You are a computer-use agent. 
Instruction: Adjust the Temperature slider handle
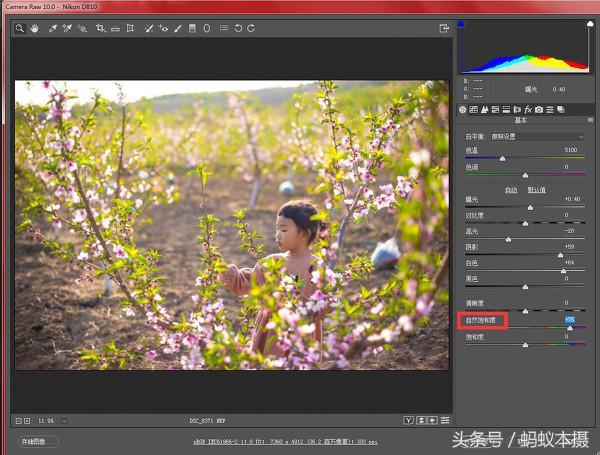pos(502,158)
